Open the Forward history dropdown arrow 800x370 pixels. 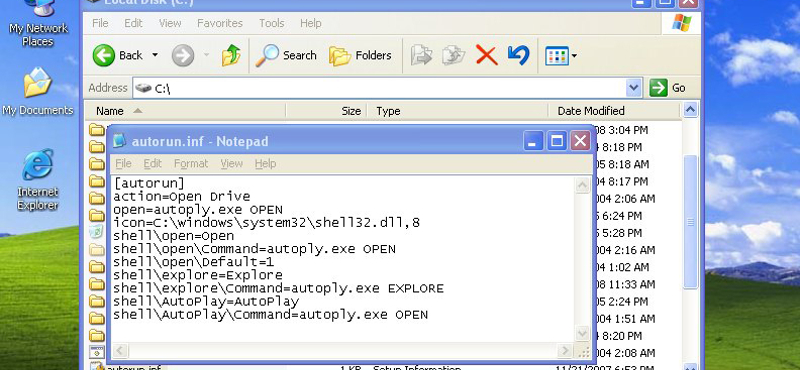click(x=206, y=55)
